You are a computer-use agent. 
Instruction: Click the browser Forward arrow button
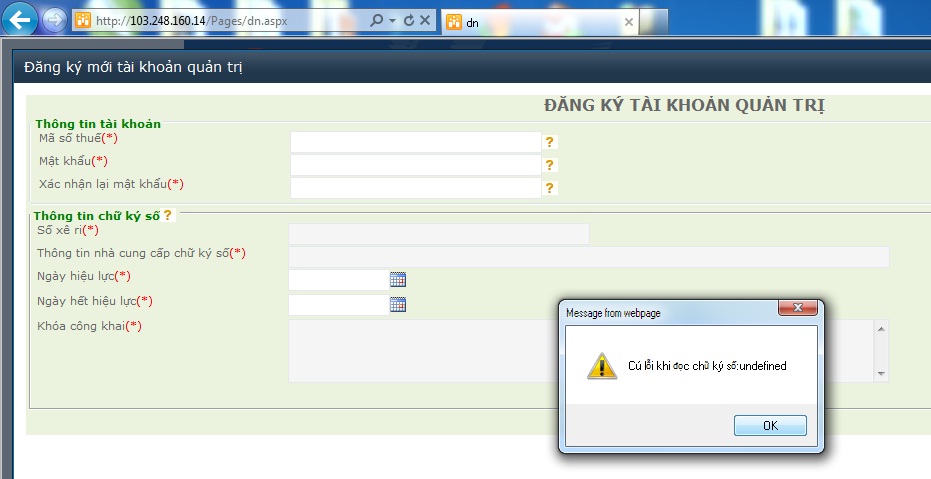click(54, 19)
